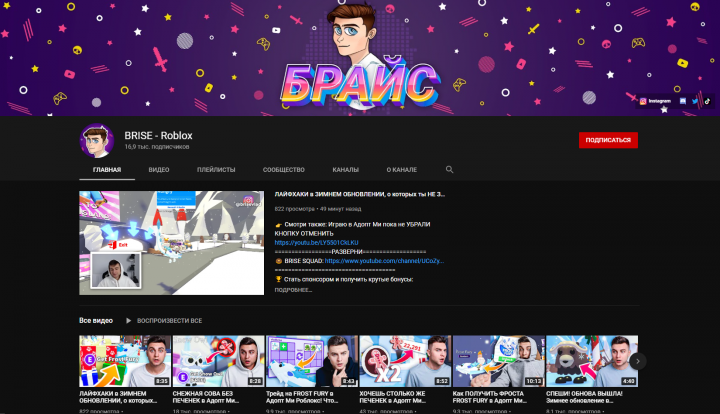Open the ПЛЕЙЛИСТЫ tab
Screen dimensions: 720x414
pyautogui.click(x=216, y=170)
